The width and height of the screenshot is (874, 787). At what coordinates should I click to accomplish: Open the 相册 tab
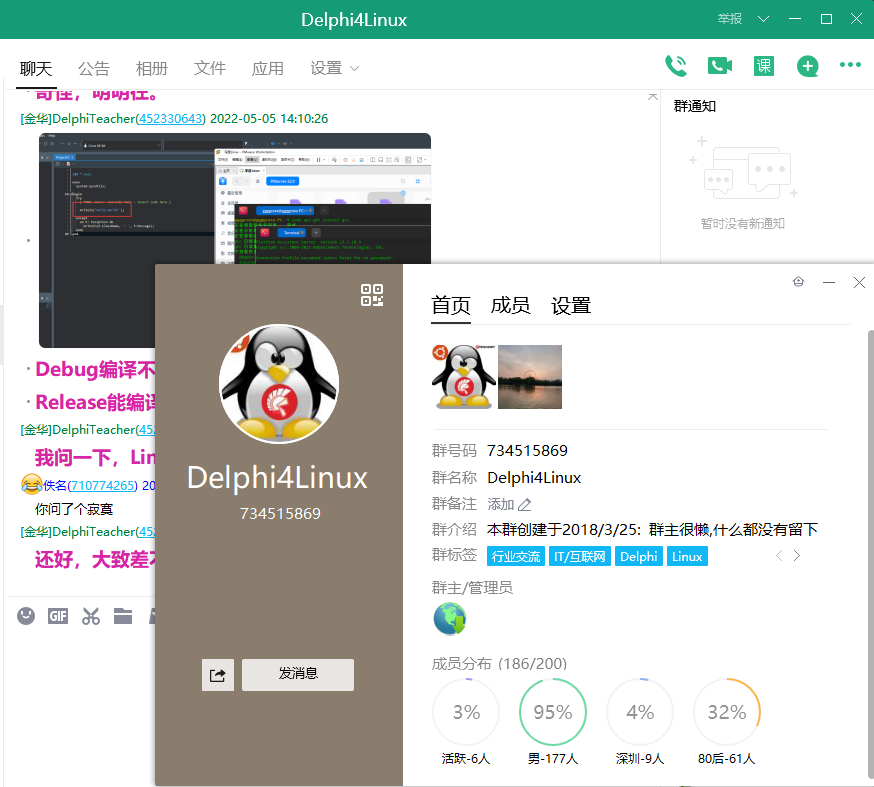[152, 69]
